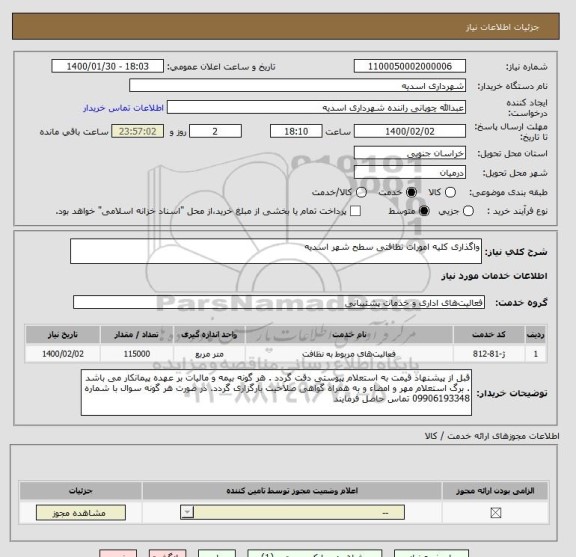Select the کالا radio button
Viewport: 576px width, 557px height.
[x=450, y=192]
